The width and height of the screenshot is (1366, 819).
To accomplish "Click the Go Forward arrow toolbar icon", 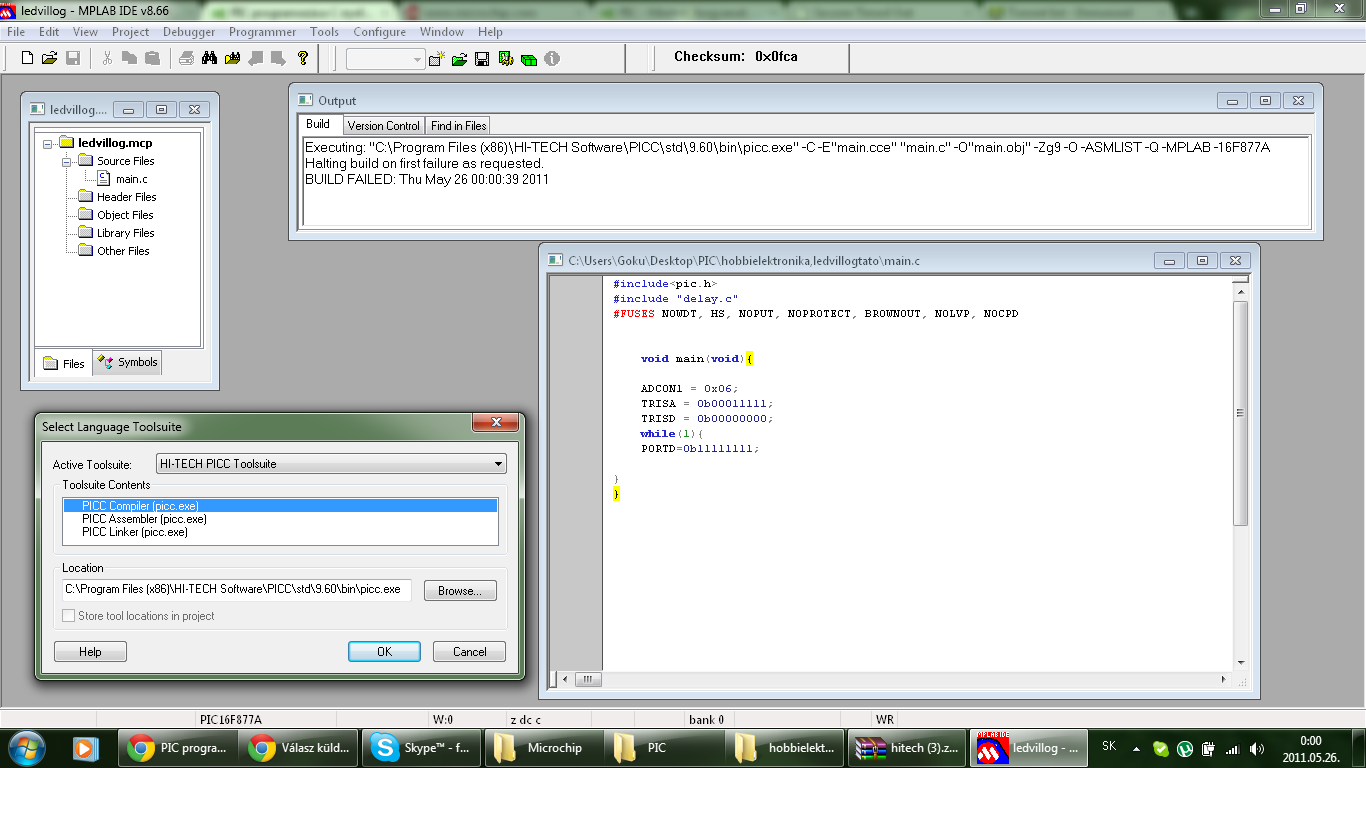I will pyautogui.click(x=279, y=59).
